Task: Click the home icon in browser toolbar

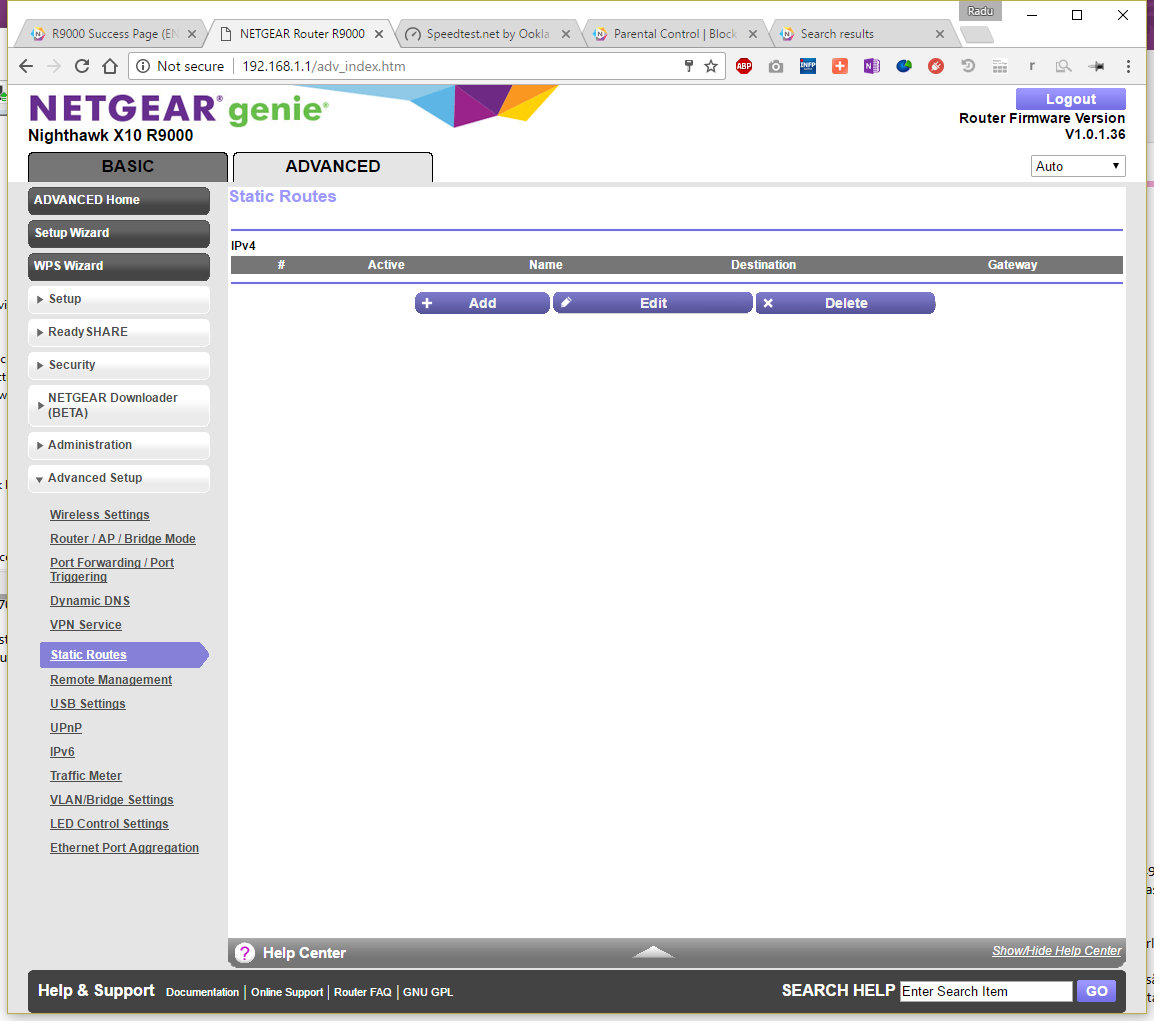Action: (112, 66)
